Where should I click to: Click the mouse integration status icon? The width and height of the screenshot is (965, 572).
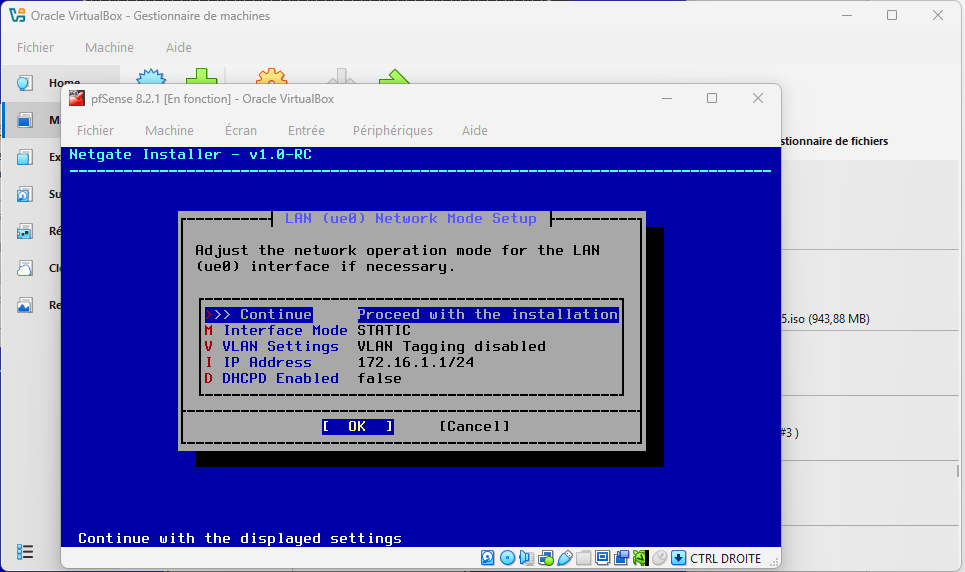point(659,558)
